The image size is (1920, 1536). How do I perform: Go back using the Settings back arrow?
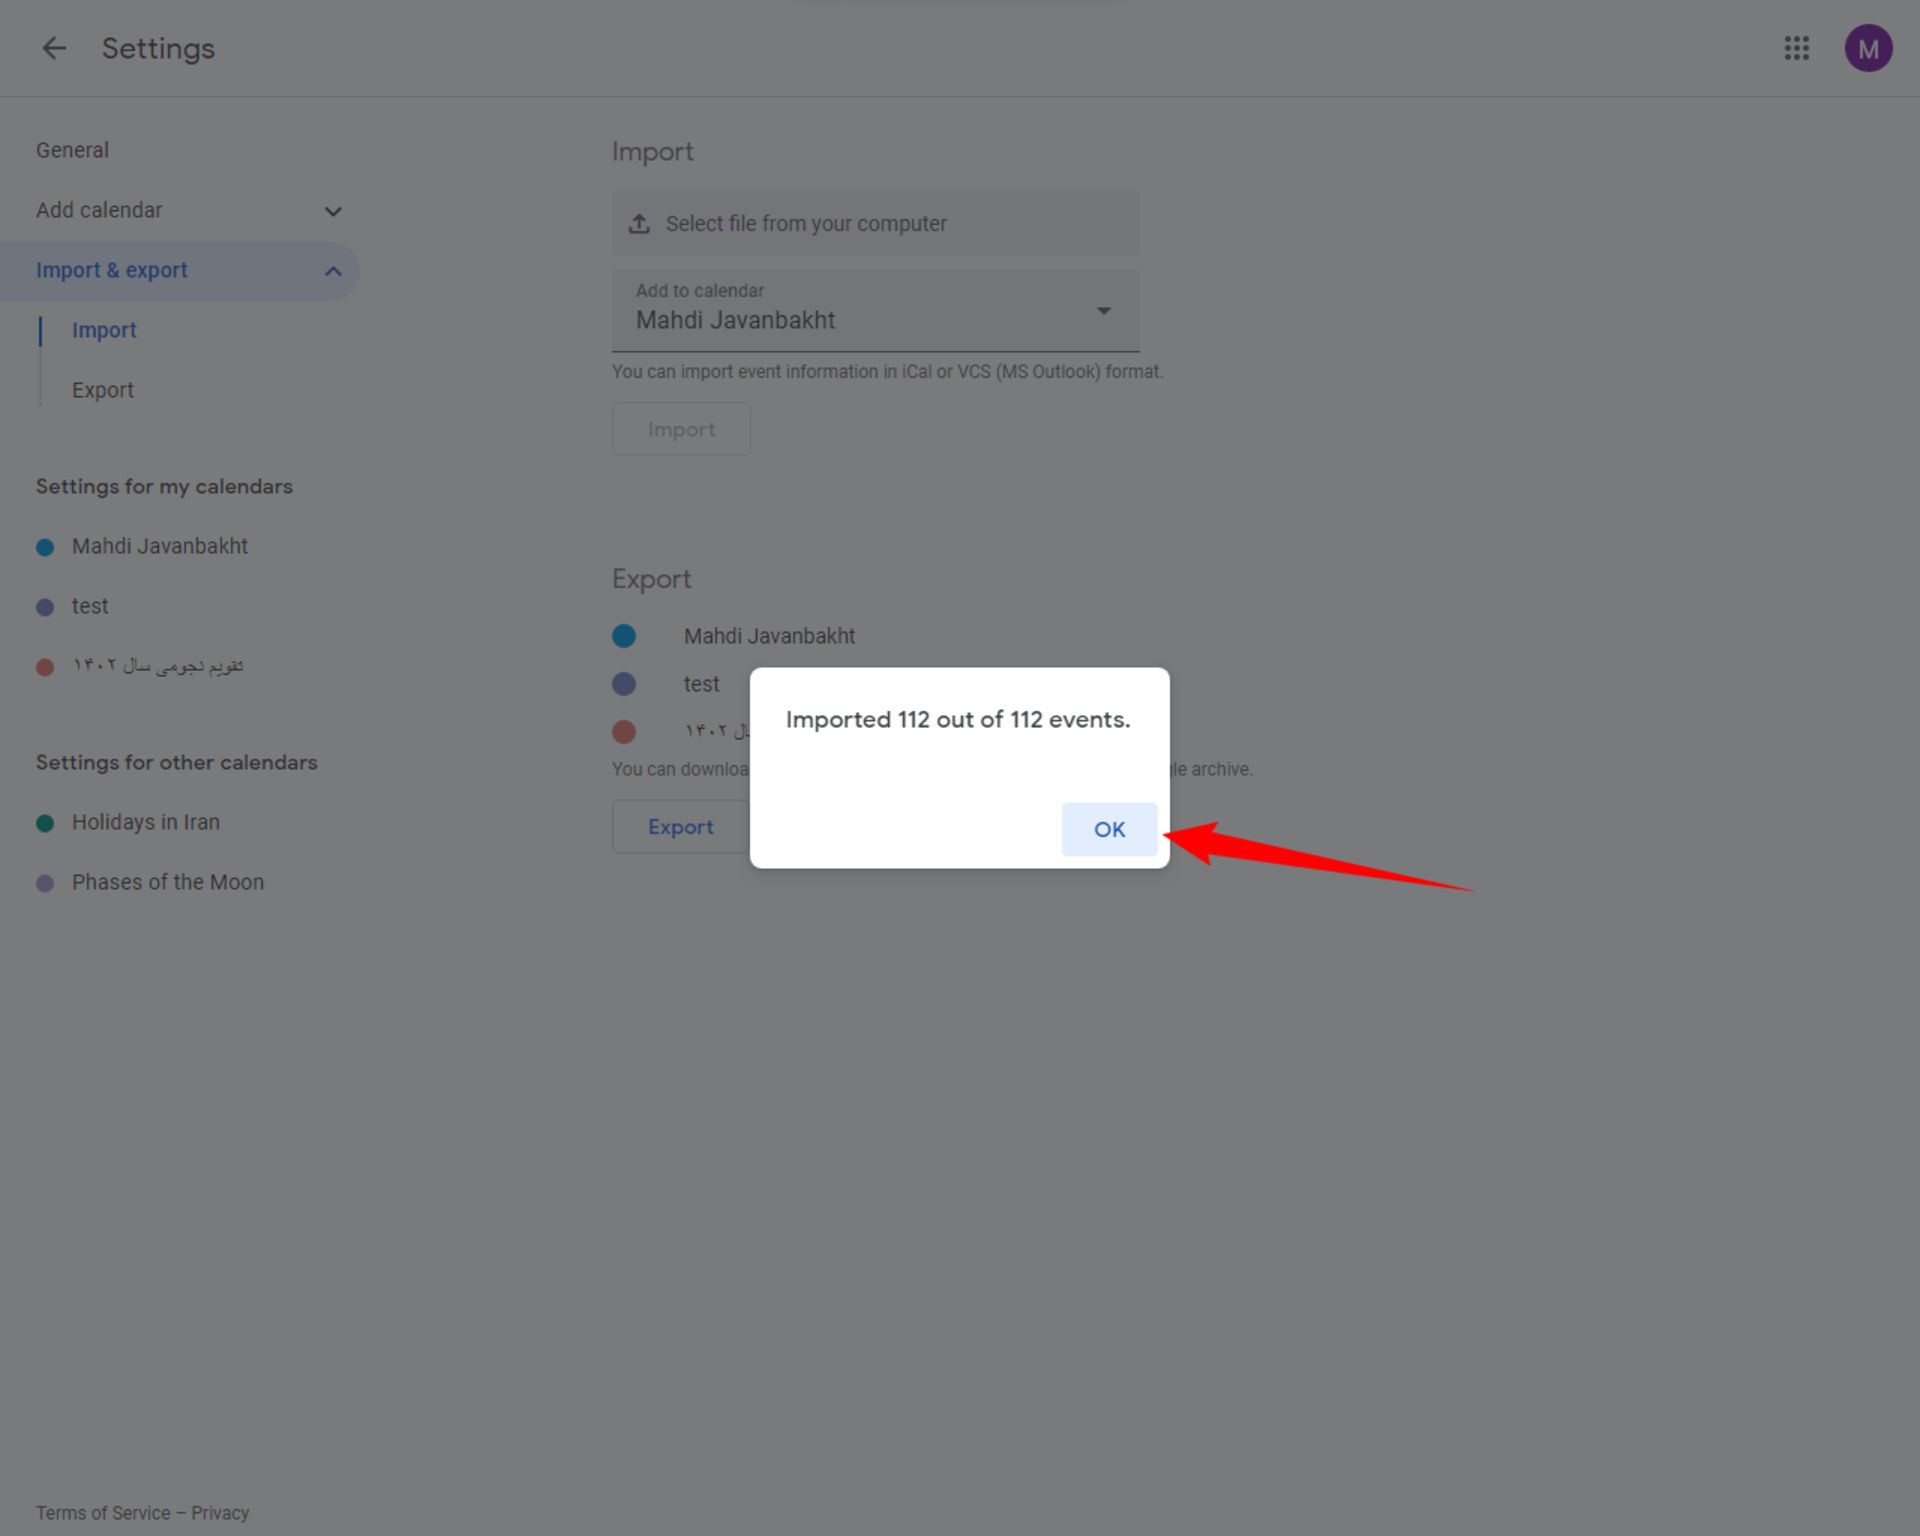click(54, 48)
